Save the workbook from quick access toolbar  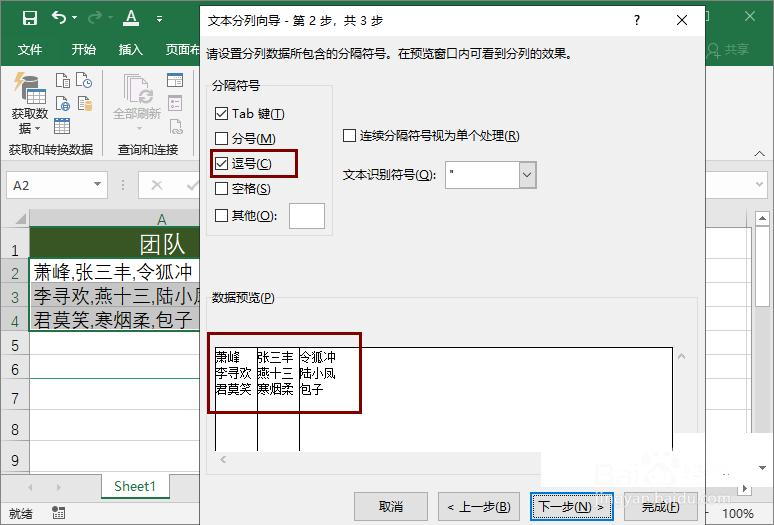tap(30, 18)
